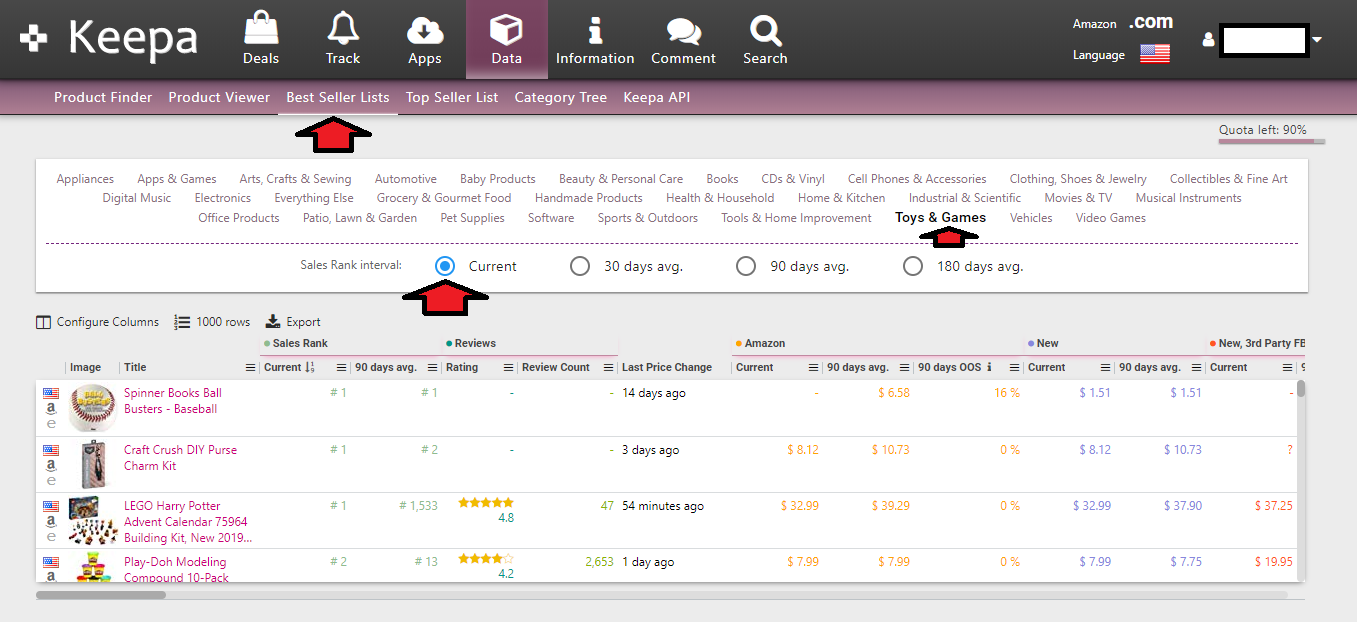Click US flag icon in Play-Doh row
Screen dimensions: 1357x622
click(51, 562)
